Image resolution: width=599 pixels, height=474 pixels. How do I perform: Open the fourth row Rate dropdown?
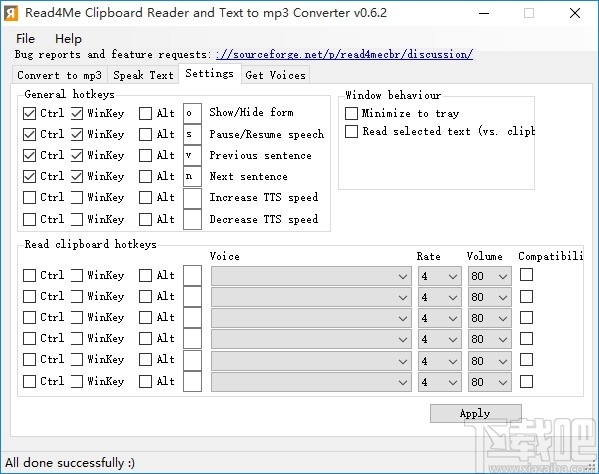[x=439, y=339]
